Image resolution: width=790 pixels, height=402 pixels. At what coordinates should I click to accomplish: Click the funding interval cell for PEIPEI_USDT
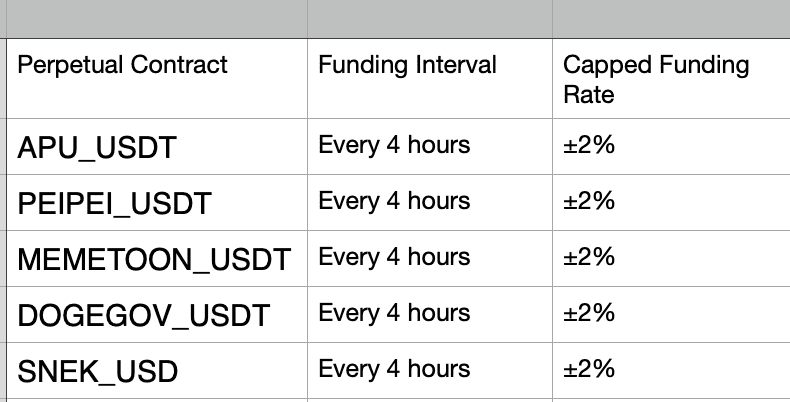pos(429,202)
